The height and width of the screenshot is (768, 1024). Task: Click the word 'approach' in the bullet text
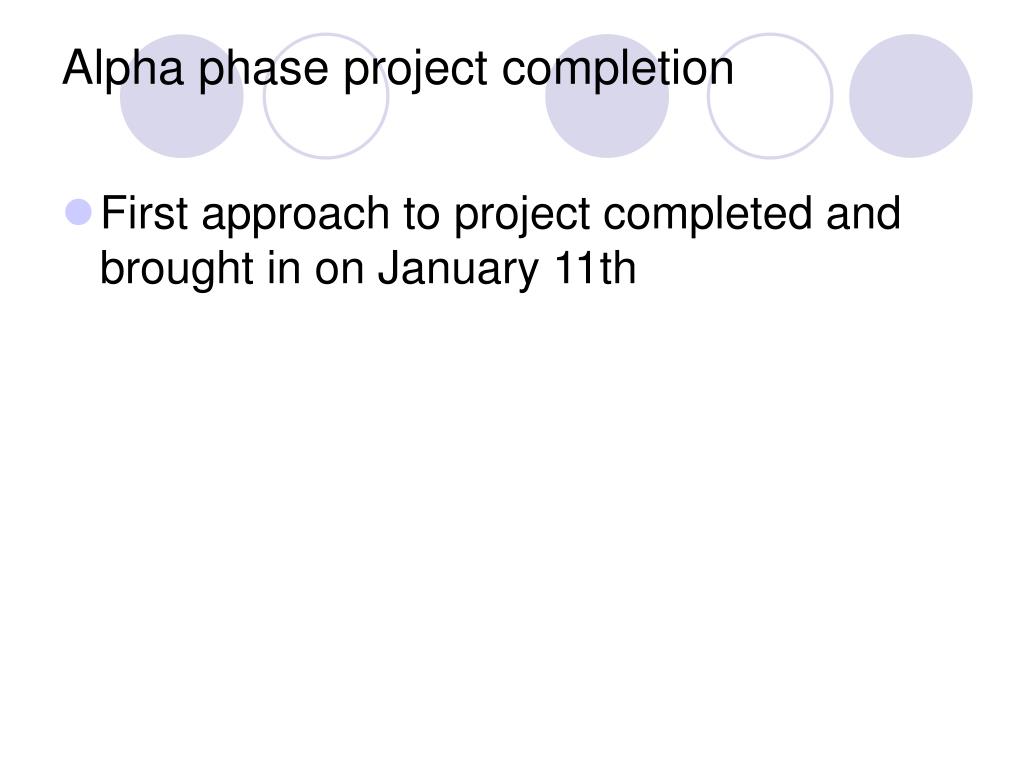point(296,216)
